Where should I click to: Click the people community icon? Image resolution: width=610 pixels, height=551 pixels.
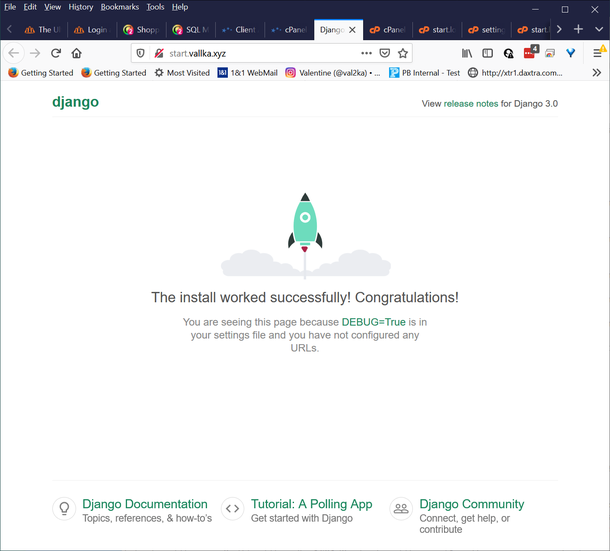point(401,508)
